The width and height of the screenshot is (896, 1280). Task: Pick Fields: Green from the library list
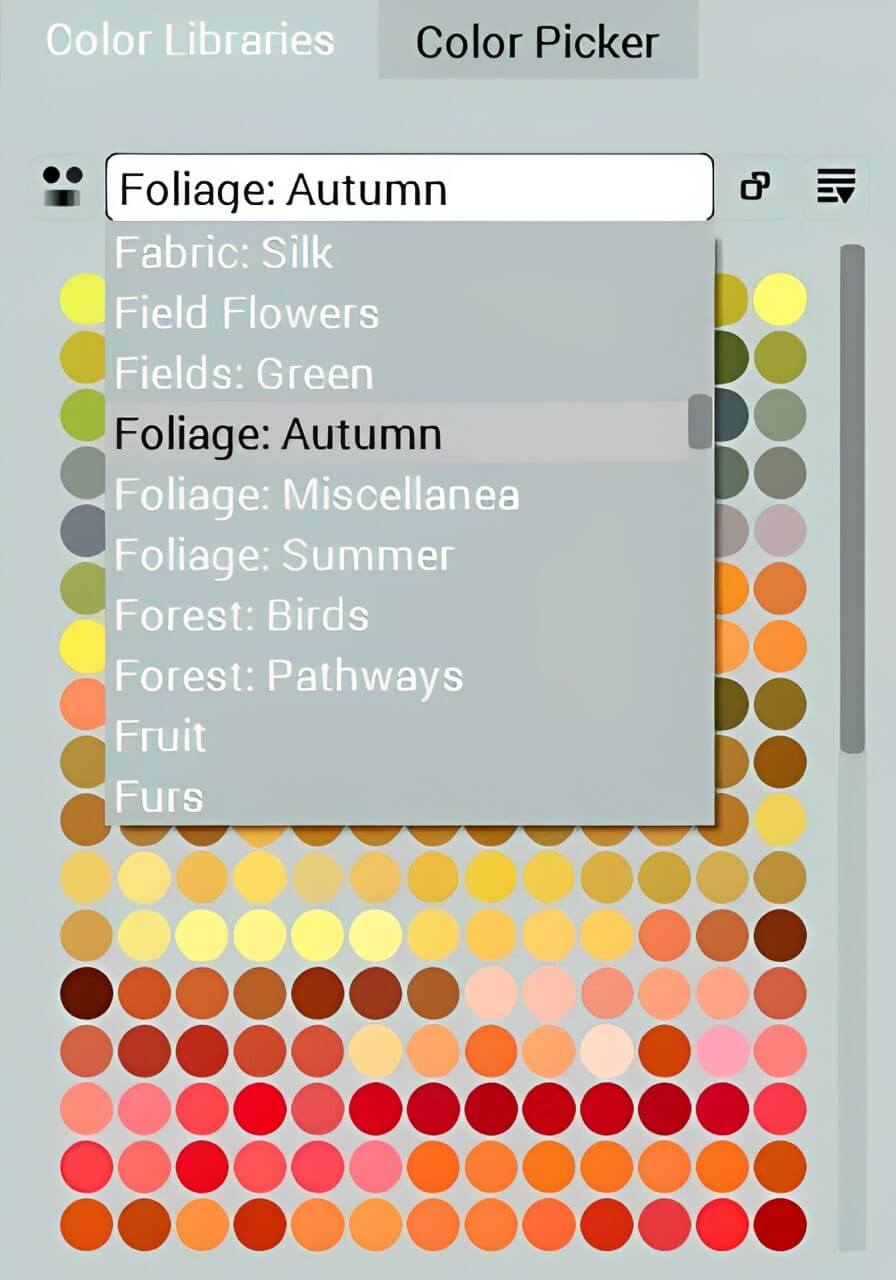pyautogui.click(x=244, y=374)
